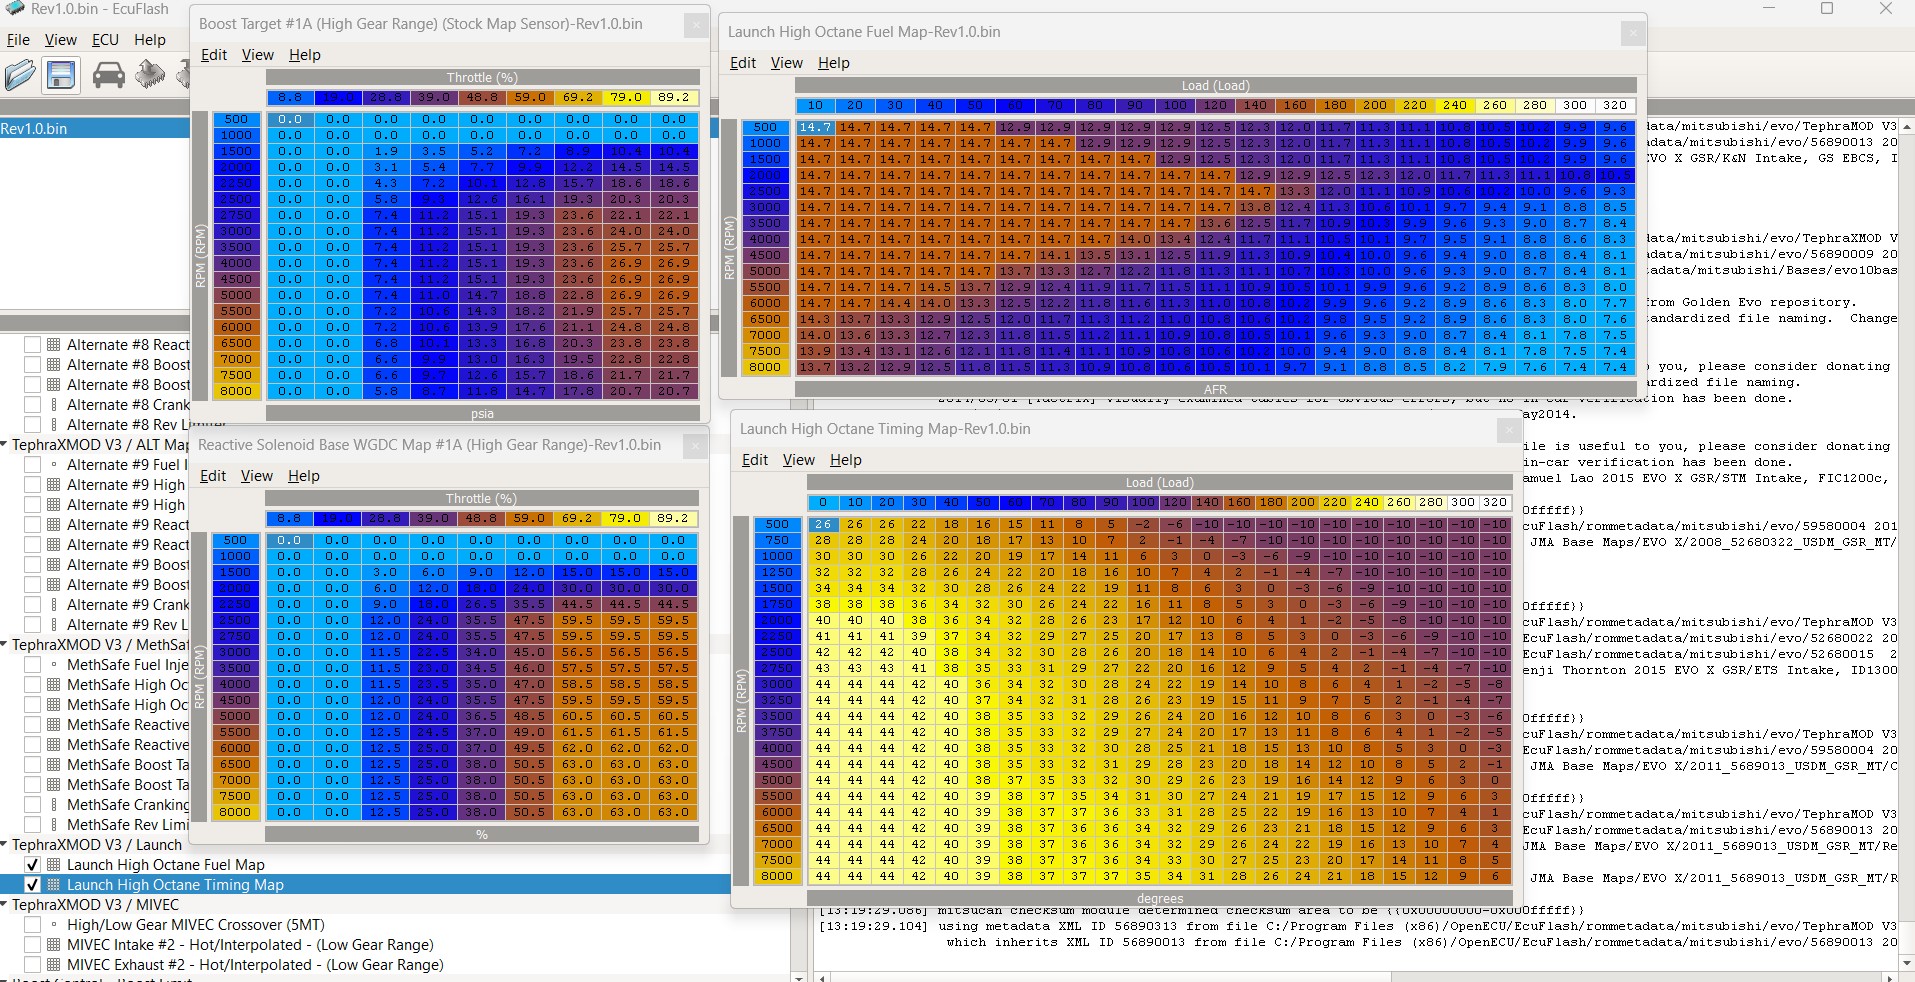Click selected 26 cell in Launch Timing Map
1915x982 pixels.
click(823, 524)
